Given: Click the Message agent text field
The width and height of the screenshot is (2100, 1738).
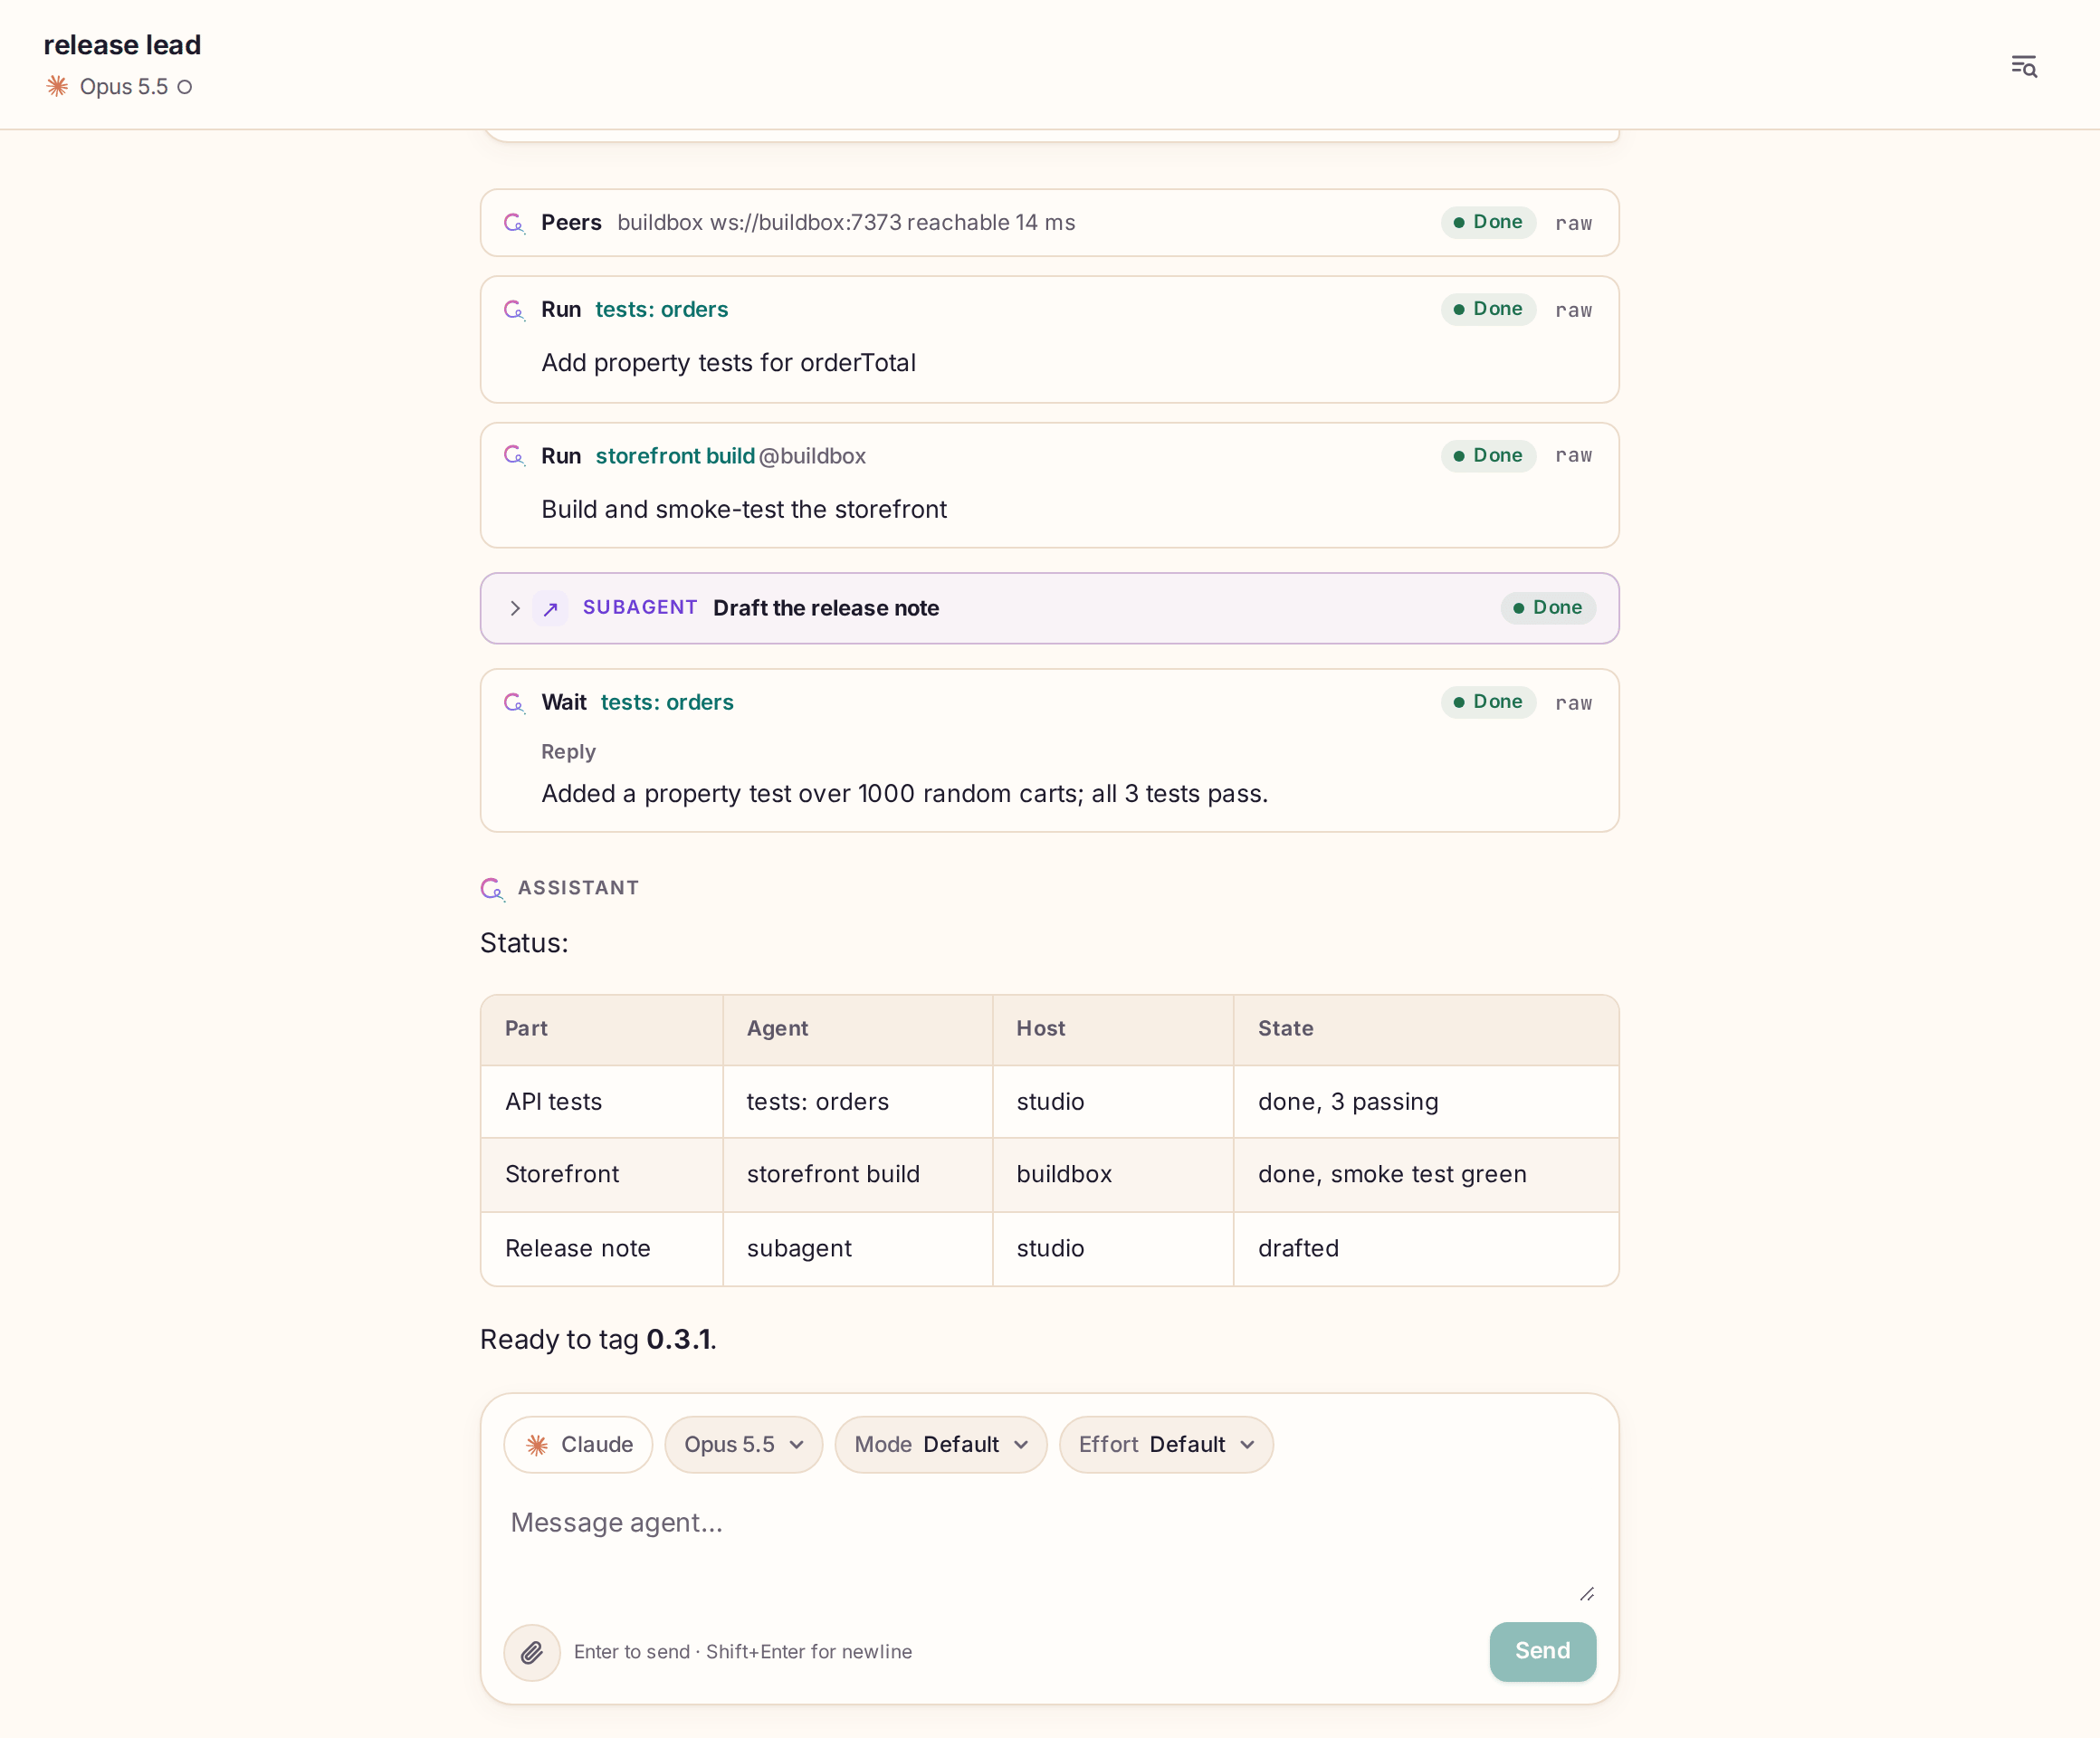Looking at the screenshot, I should (x=1050, y=1548).
